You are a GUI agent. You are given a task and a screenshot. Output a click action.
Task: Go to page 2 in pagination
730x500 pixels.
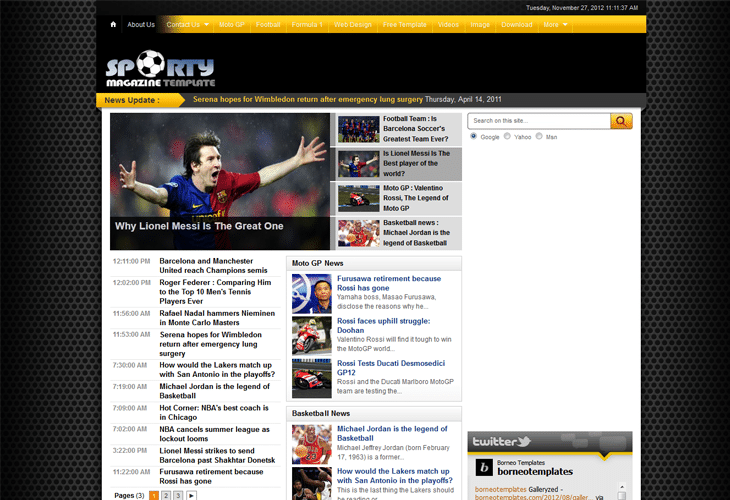(166, 496)
